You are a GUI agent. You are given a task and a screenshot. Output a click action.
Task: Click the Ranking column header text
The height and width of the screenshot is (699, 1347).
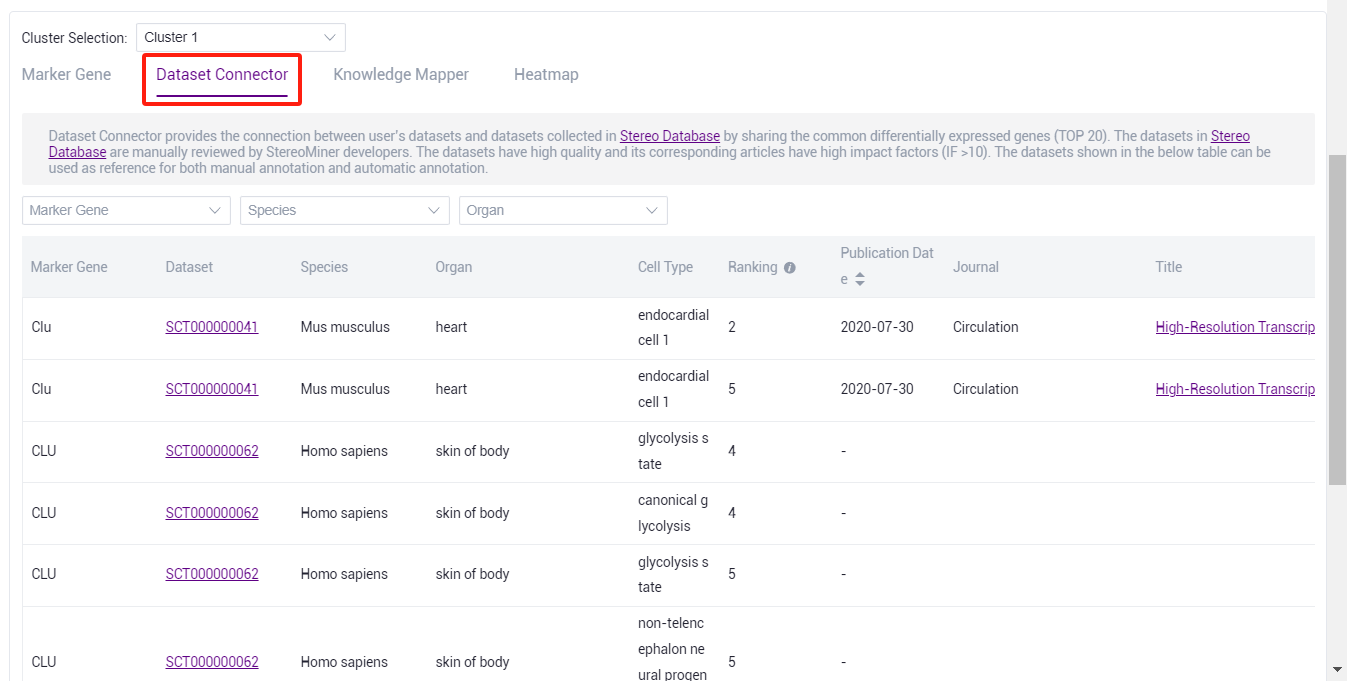pyautogui.click(x=752, y=267)
